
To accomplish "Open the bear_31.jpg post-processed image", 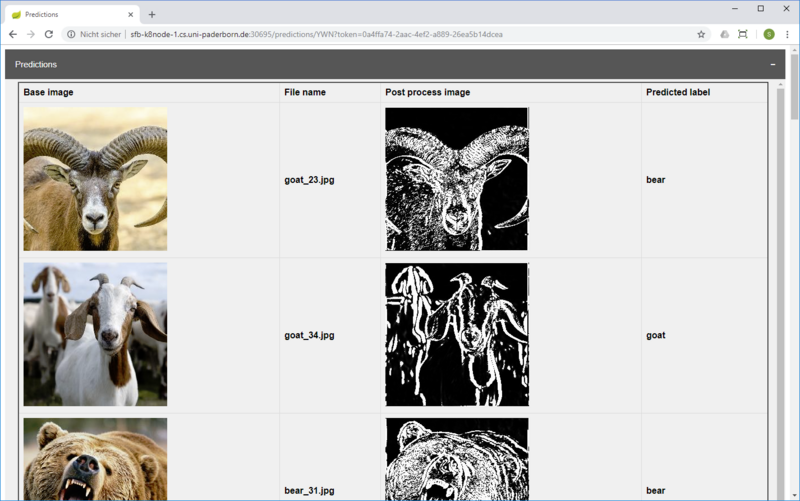I will pos(457,459).
